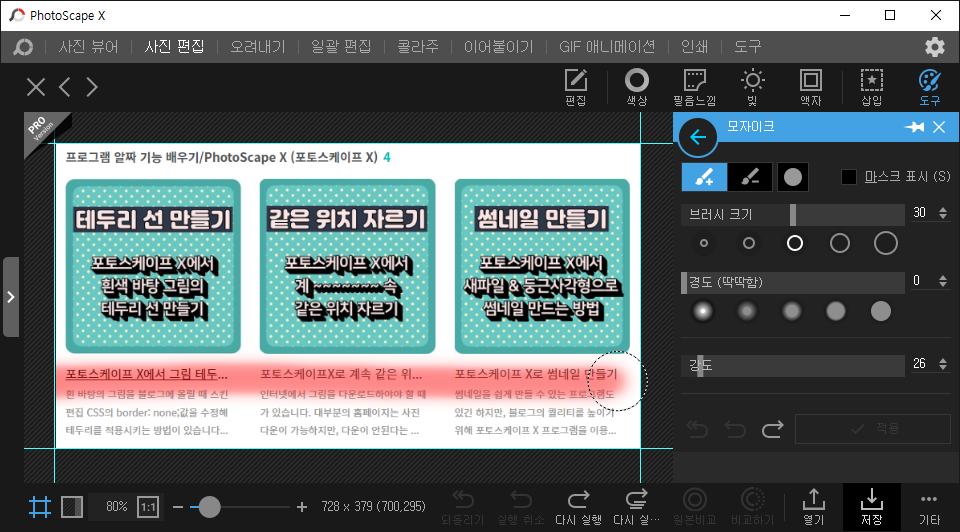Open the 색상 color tools
This screenshot has height=532, width=960.
pos(637,88)
